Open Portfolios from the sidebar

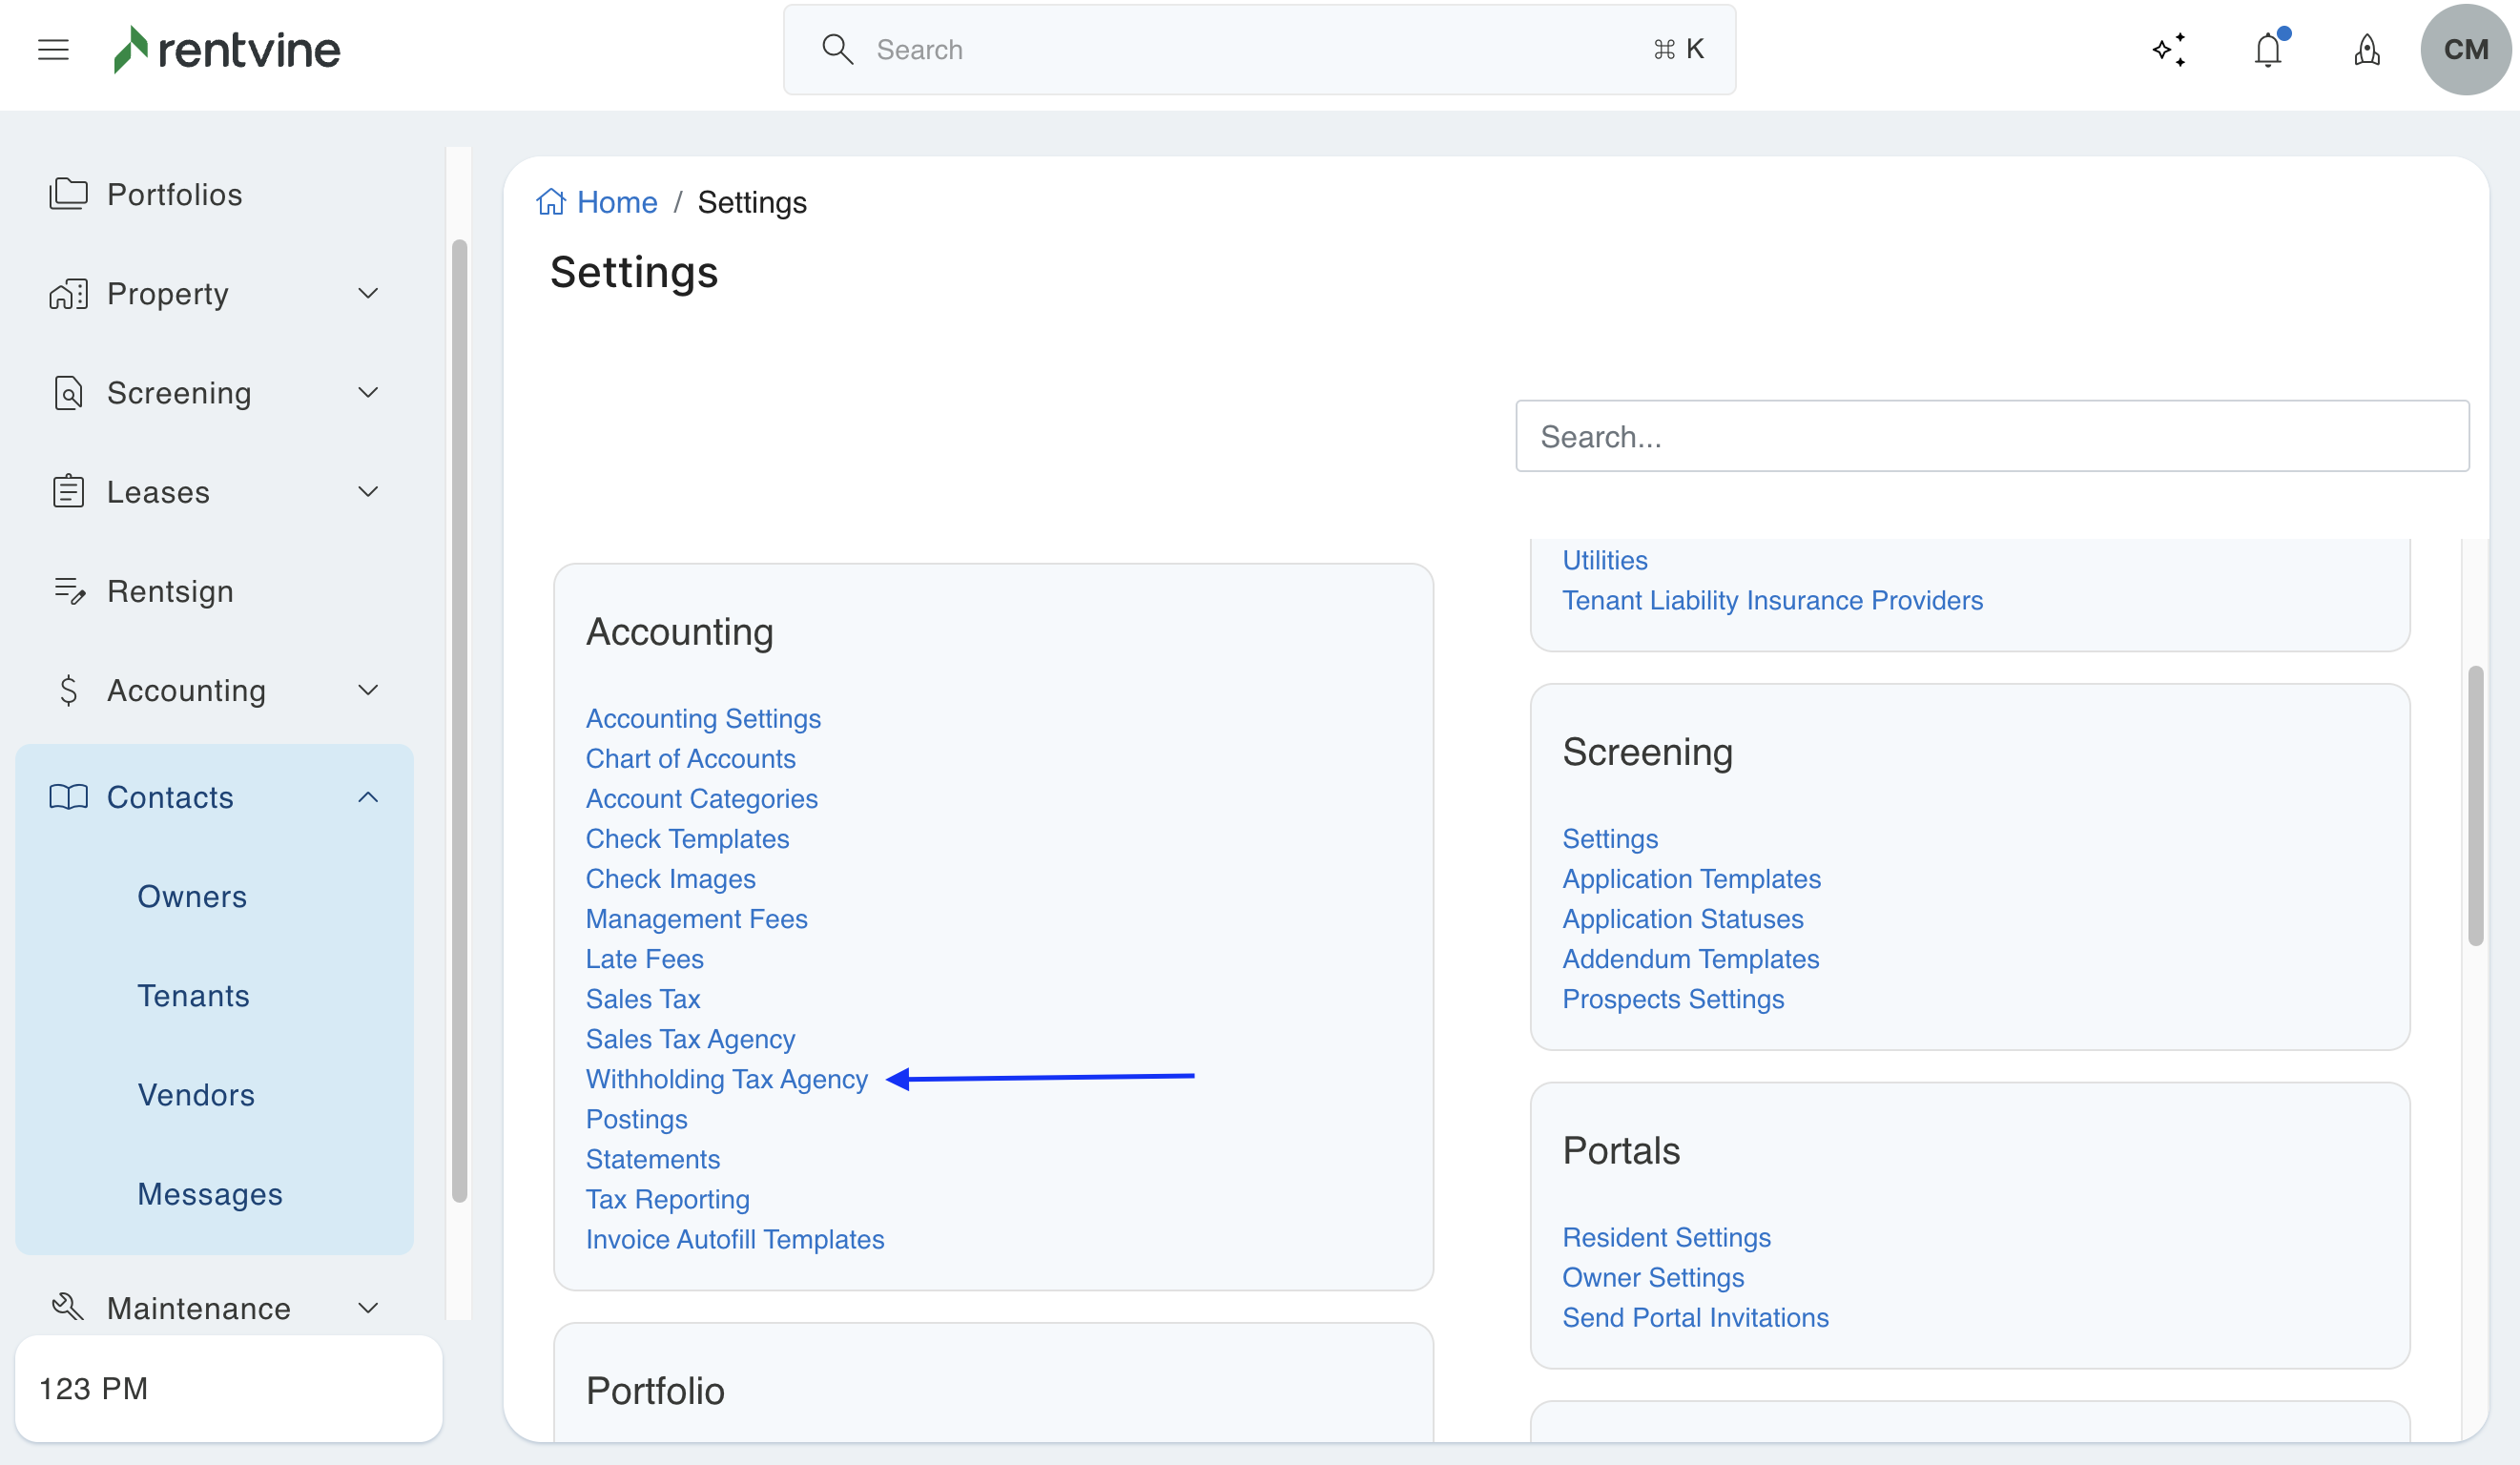coord(174,194)
